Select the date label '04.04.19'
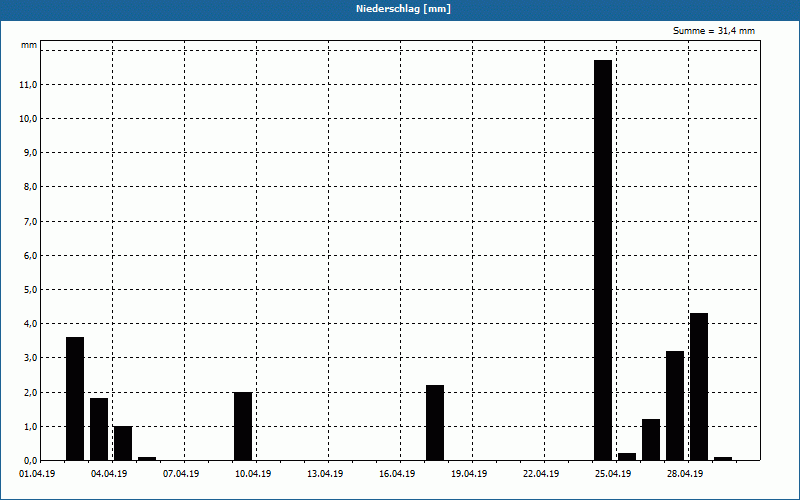The image size is (800, 500). pos(109,474)
